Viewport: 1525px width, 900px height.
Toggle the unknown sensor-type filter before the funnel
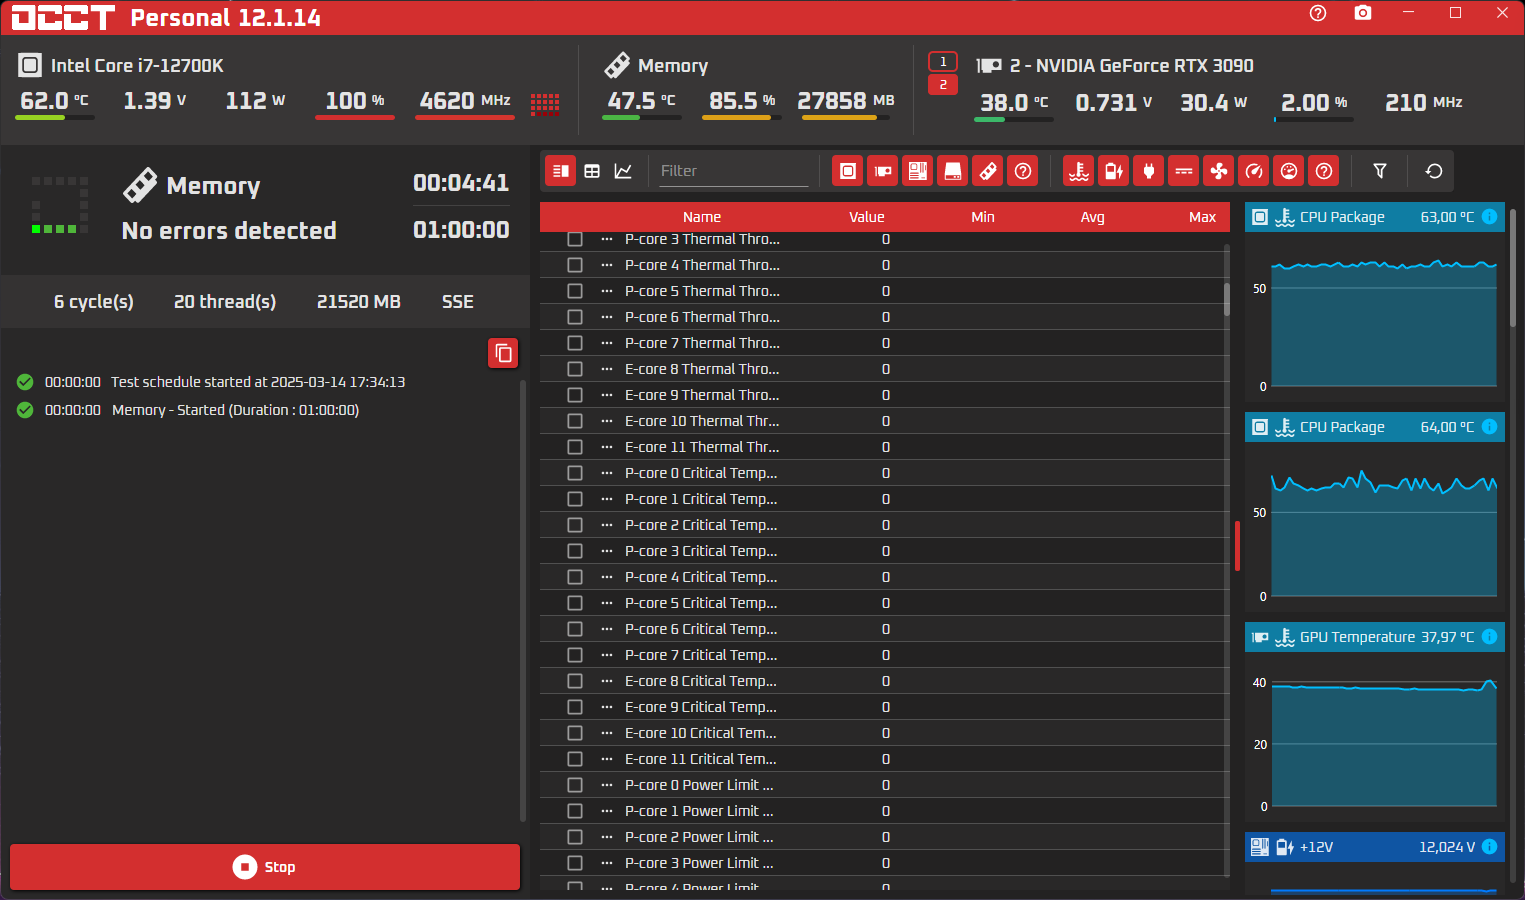[x=1324, y=171]
